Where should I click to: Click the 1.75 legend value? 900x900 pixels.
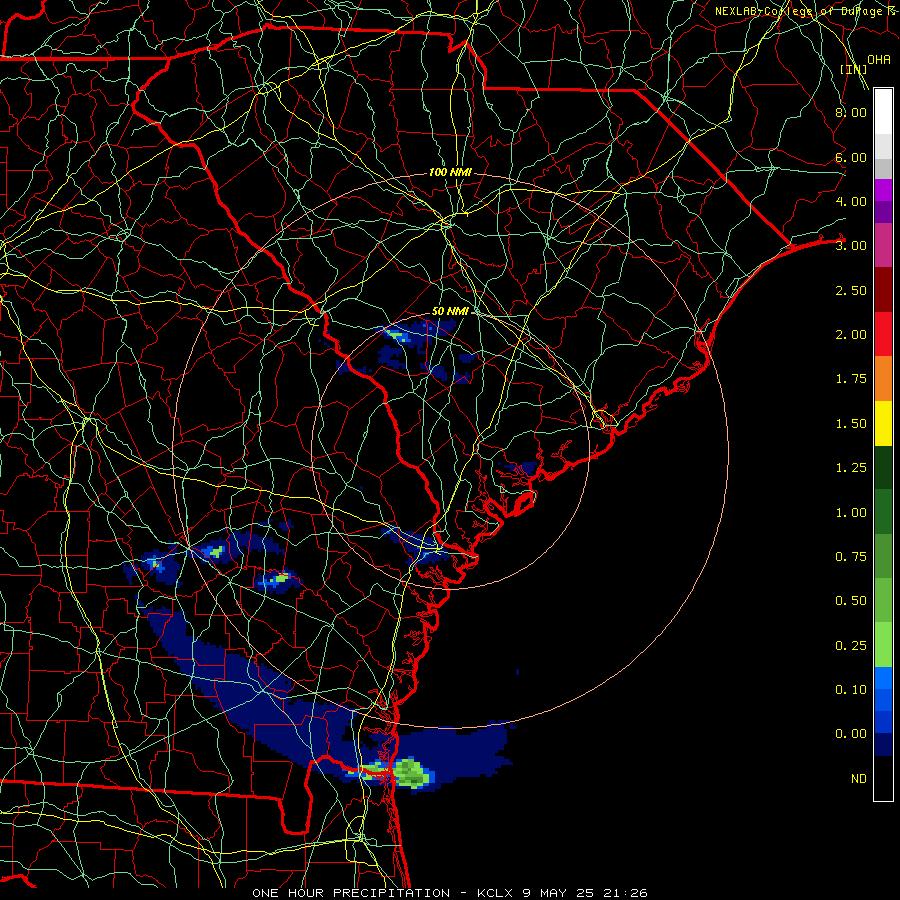click(851, 379)
